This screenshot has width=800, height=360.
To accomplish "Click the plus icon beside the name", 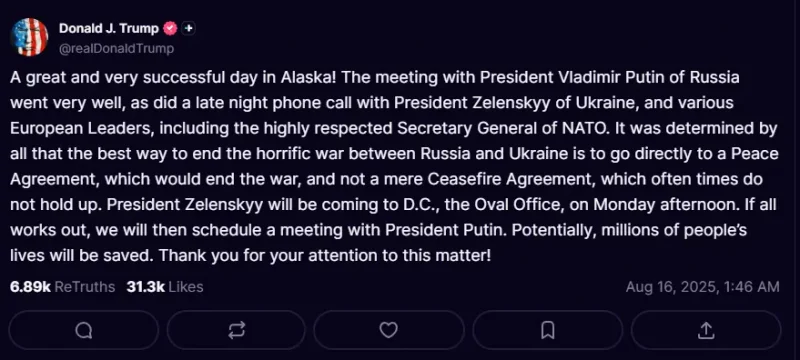I will point(188,29).
